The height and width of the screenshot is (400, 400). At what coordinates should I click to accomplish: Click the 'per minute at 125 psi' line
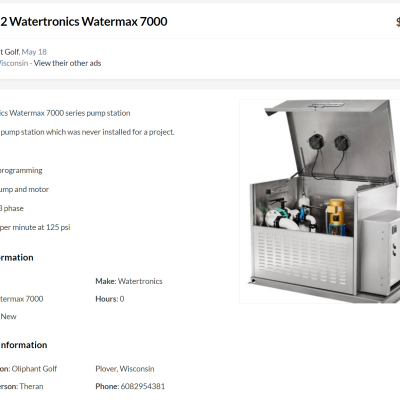pyautogui.click(x=35, y=227)
